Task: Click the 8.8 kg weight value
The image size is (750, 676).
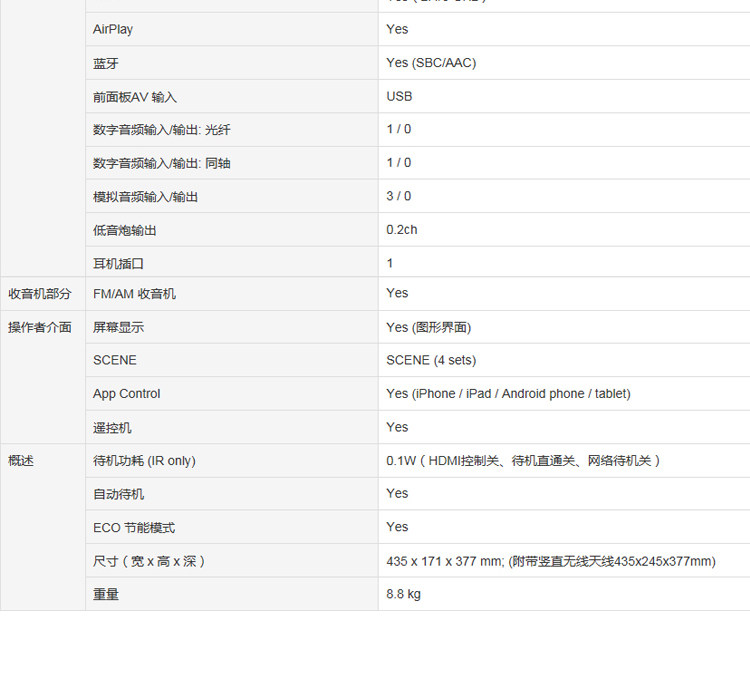Action: pyautogui.click(x=403, y=594)
